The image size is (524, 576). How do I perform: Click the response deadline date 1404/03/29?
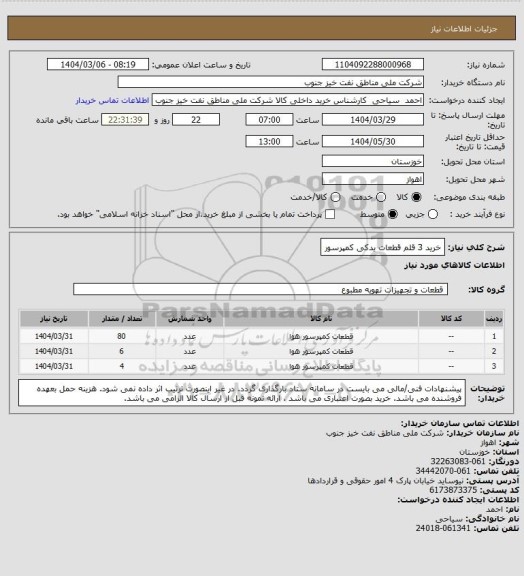click(373, 120)
